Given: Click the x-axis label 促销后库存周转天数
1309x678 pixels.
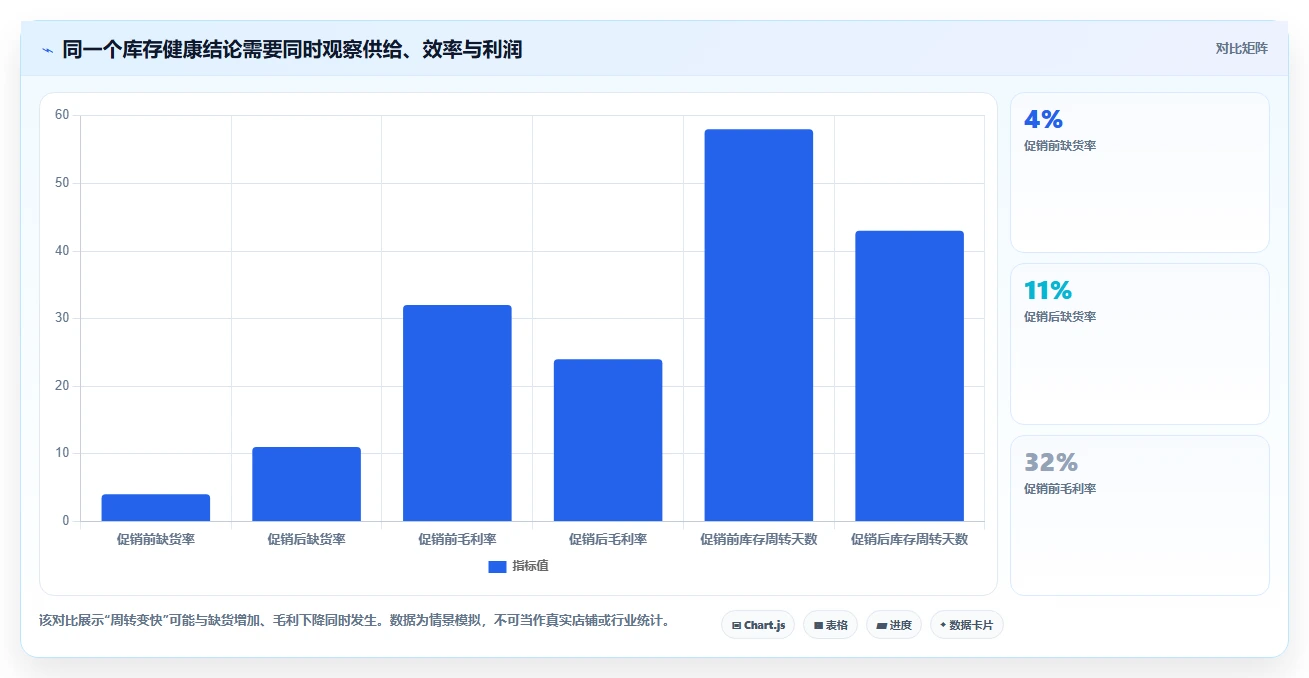Looking at the screenshot, I should [909, 539].
